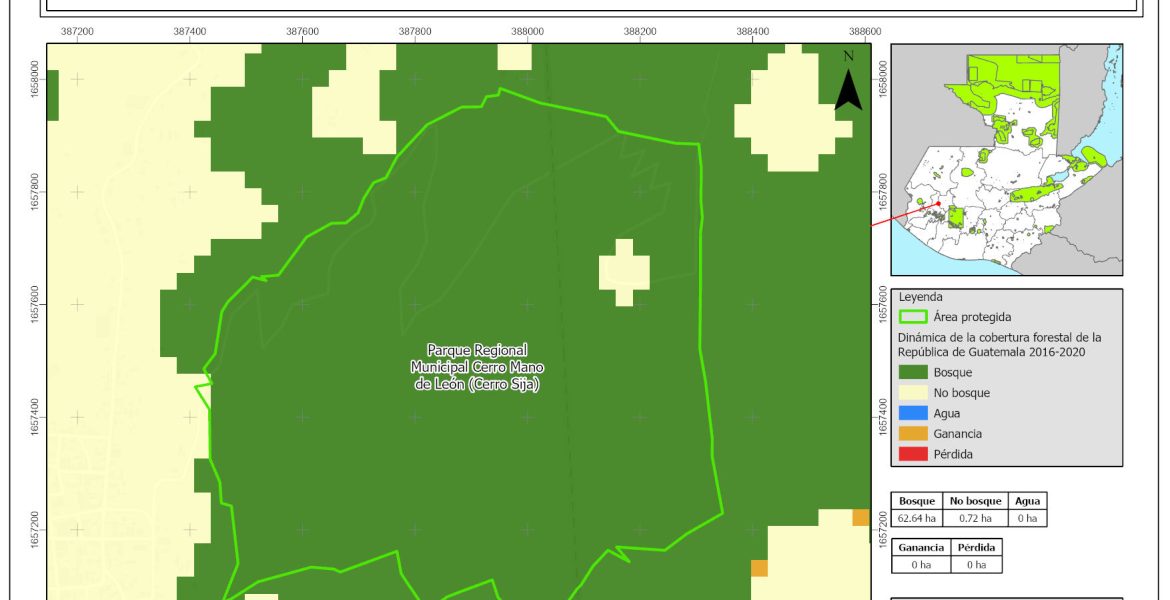Select the 0.72 ha No bosque value cell
This screenshot has width=1170, height=600.
[x=971, y=518]
